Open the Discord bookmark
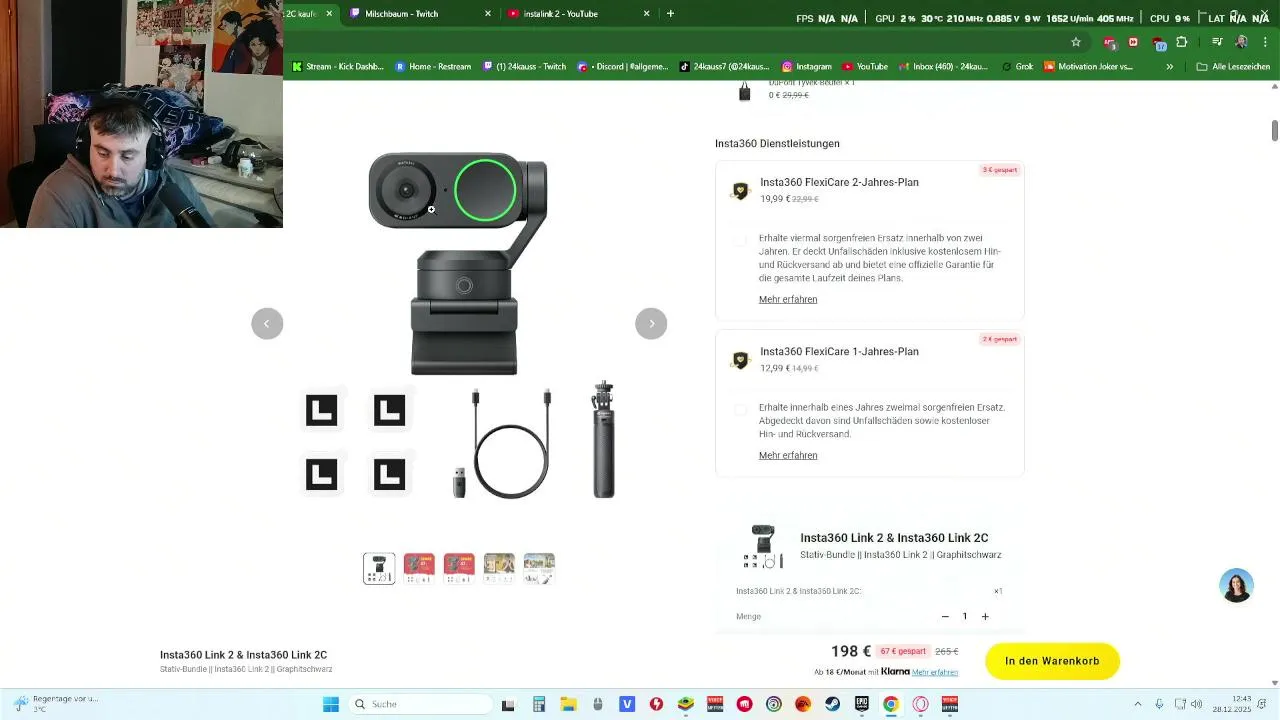 pyautogui.click(x=622, y=67)
